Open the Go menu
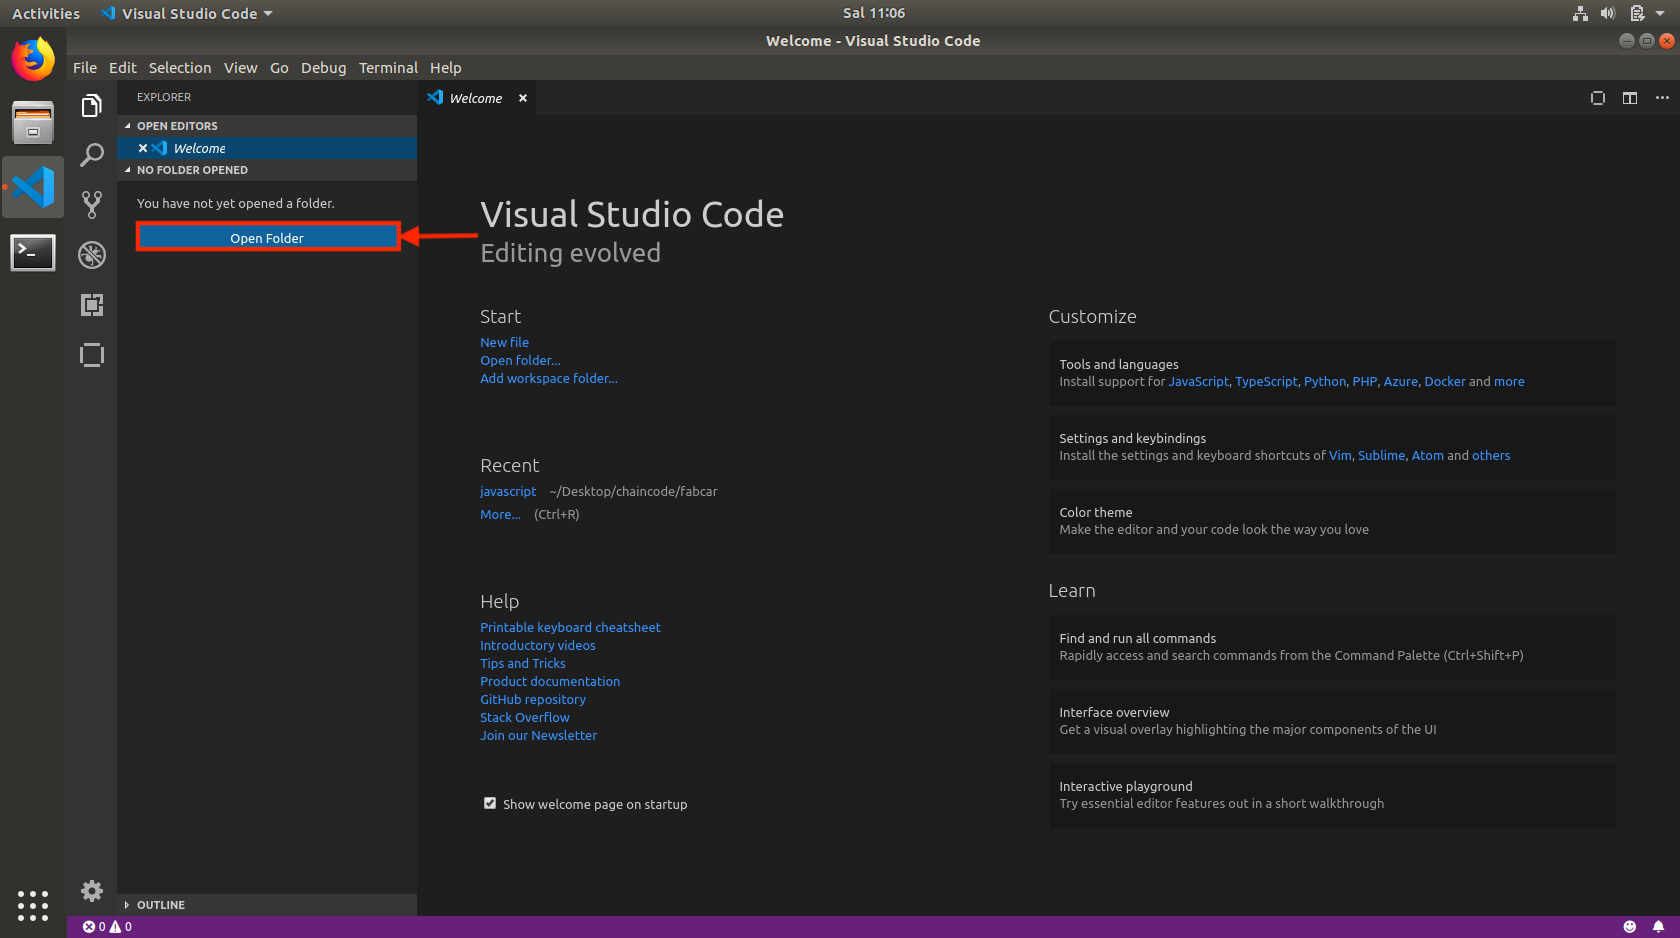The image size is (1680, 938). point(279,68)
